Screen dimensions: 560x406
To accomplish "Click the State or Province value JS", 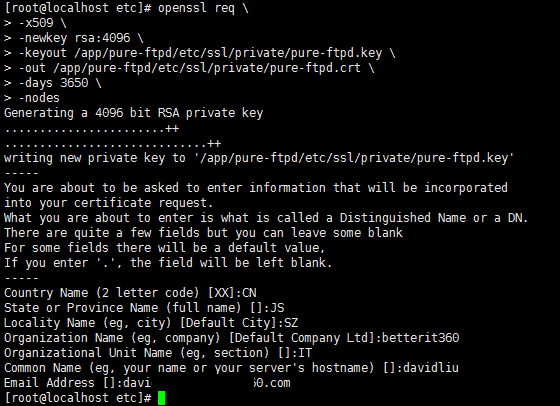I will (x=277, y=308).
